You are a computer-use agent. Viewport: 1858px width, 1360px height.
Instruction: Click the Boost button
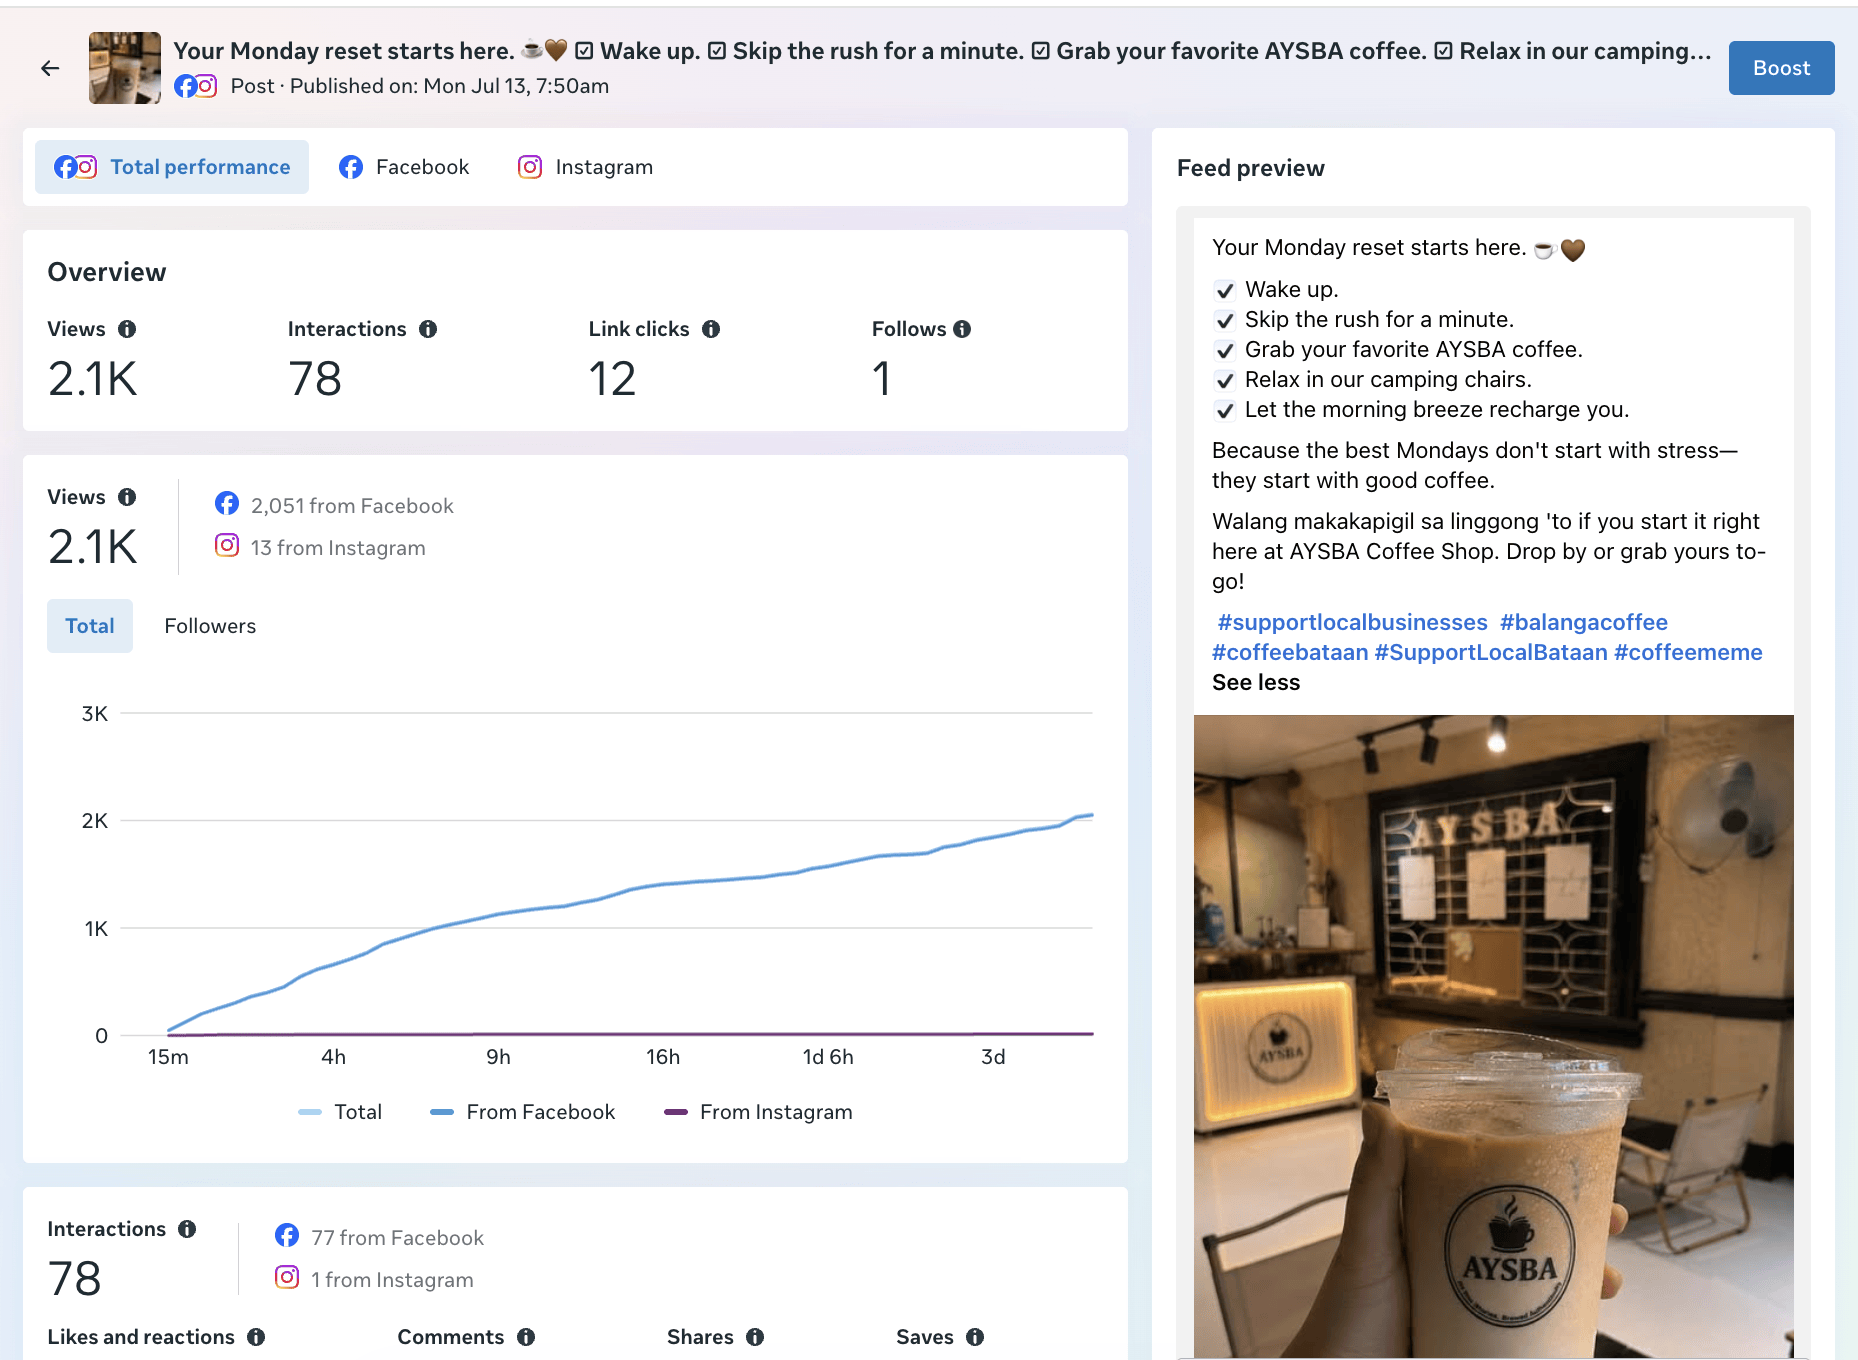[x=1781, y=68]
